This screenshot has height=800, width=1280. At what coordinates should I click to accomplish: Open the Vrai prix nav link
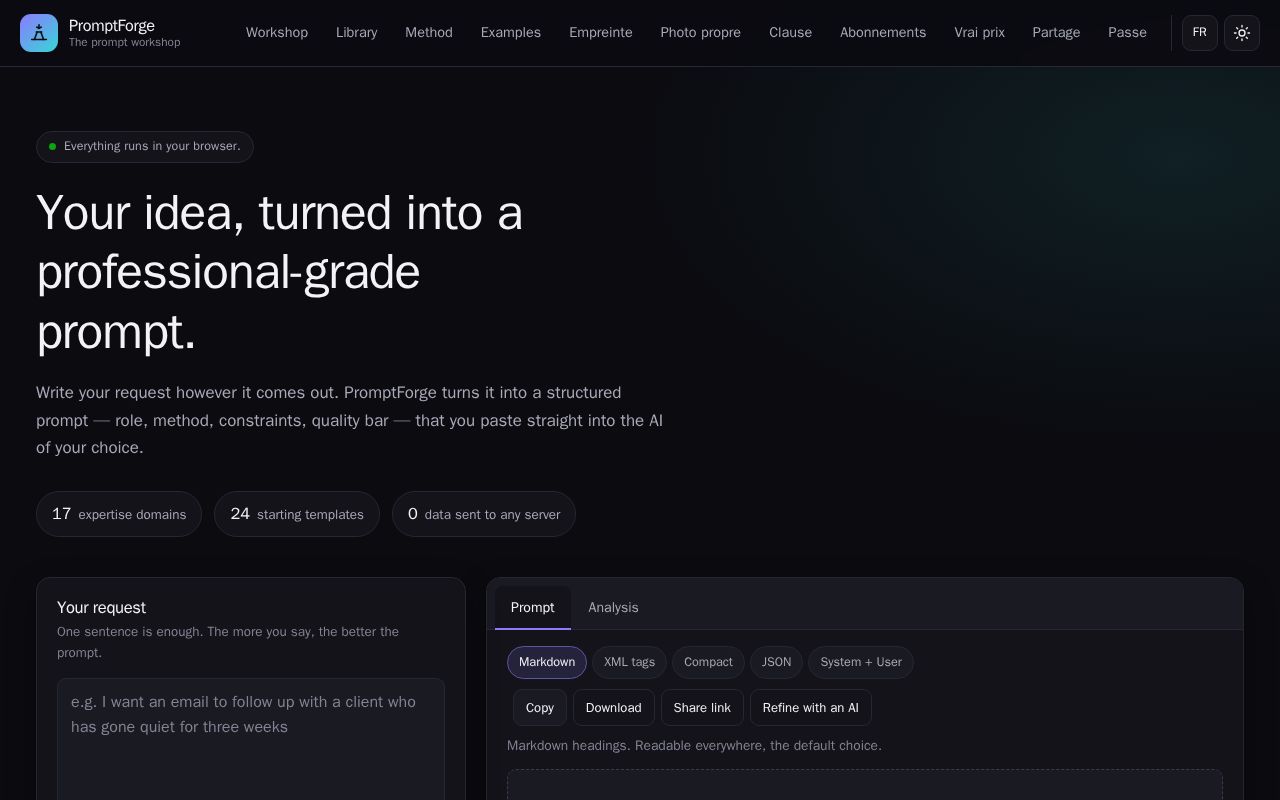pyautogui.click(x=980, y=33)
